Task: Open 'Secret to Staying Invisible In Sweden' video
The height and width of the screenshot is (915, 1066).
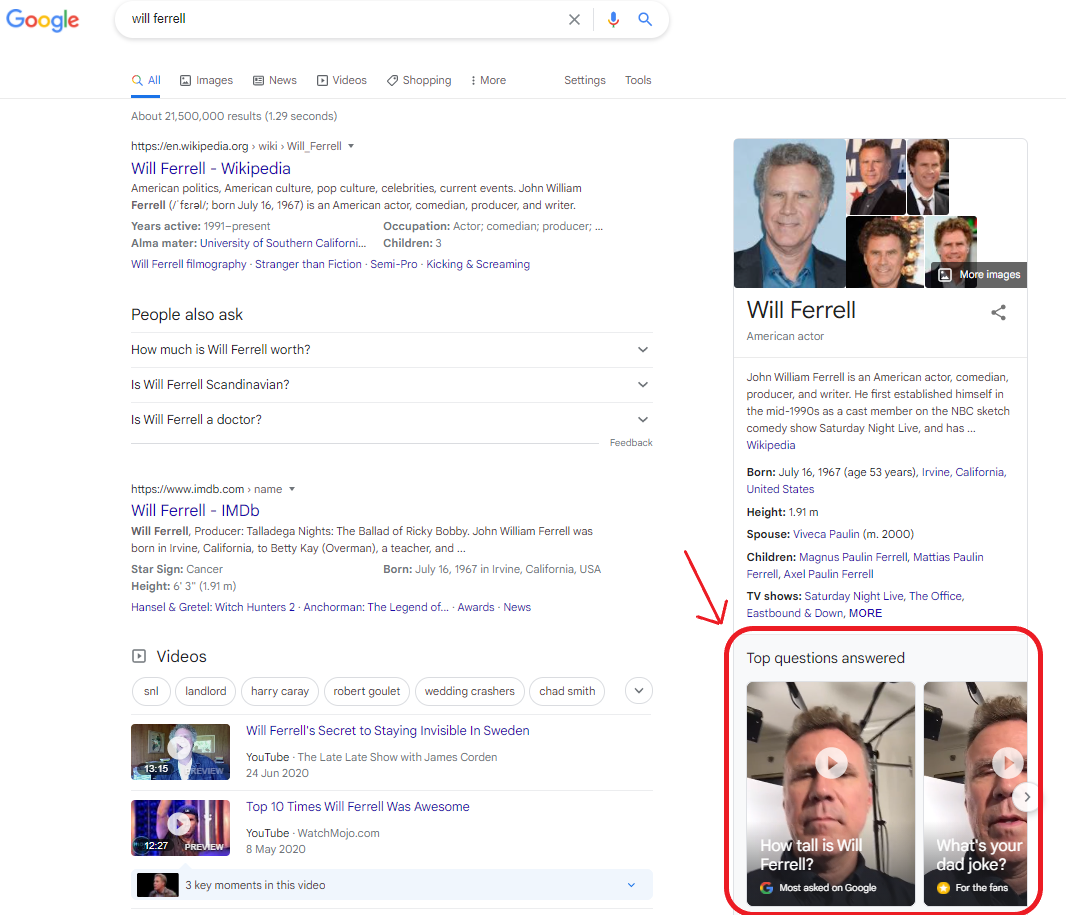Action: (388, 731)
